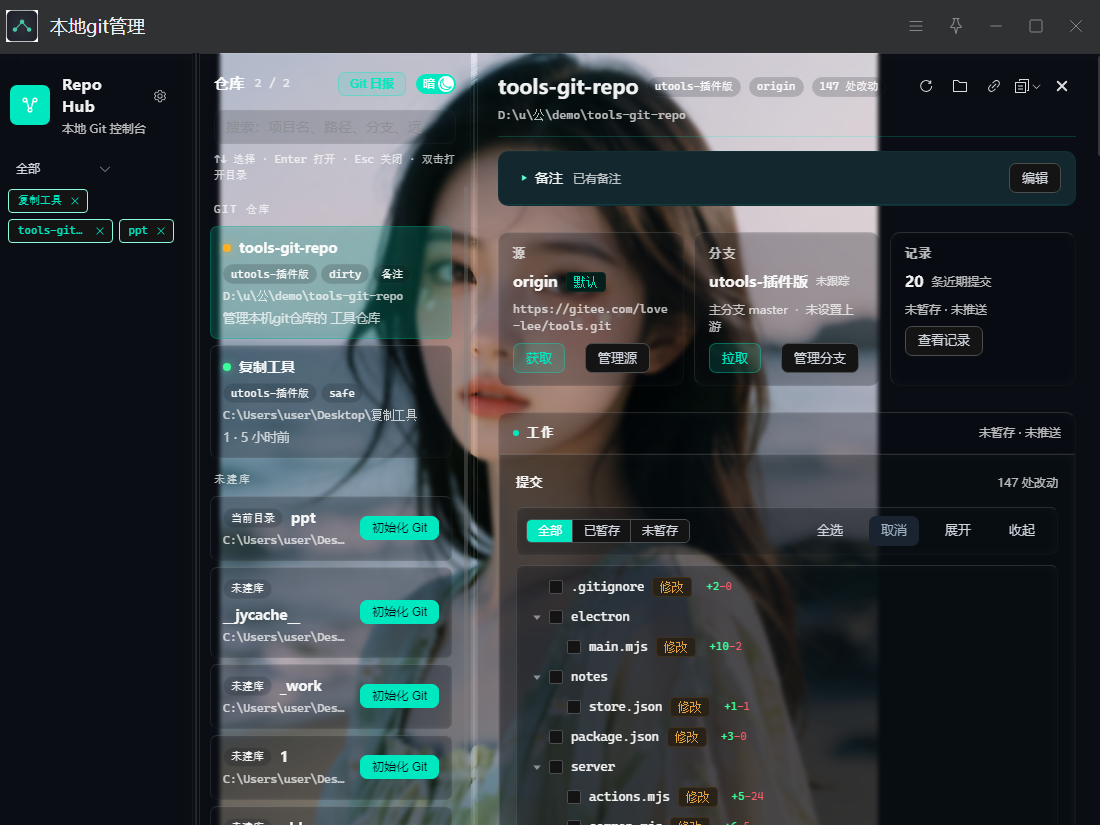Refresh the tools-git-repo details

(x=926, y=86)
